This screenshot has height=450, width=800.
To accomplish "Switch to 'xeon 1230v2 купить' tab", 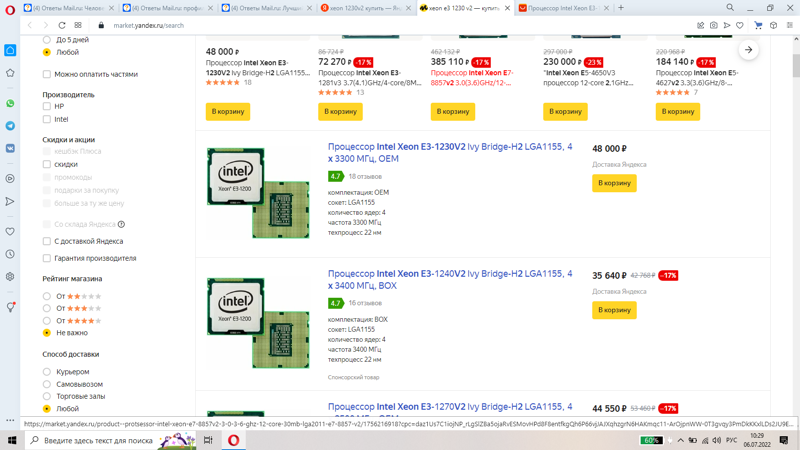I will [365, 8].
